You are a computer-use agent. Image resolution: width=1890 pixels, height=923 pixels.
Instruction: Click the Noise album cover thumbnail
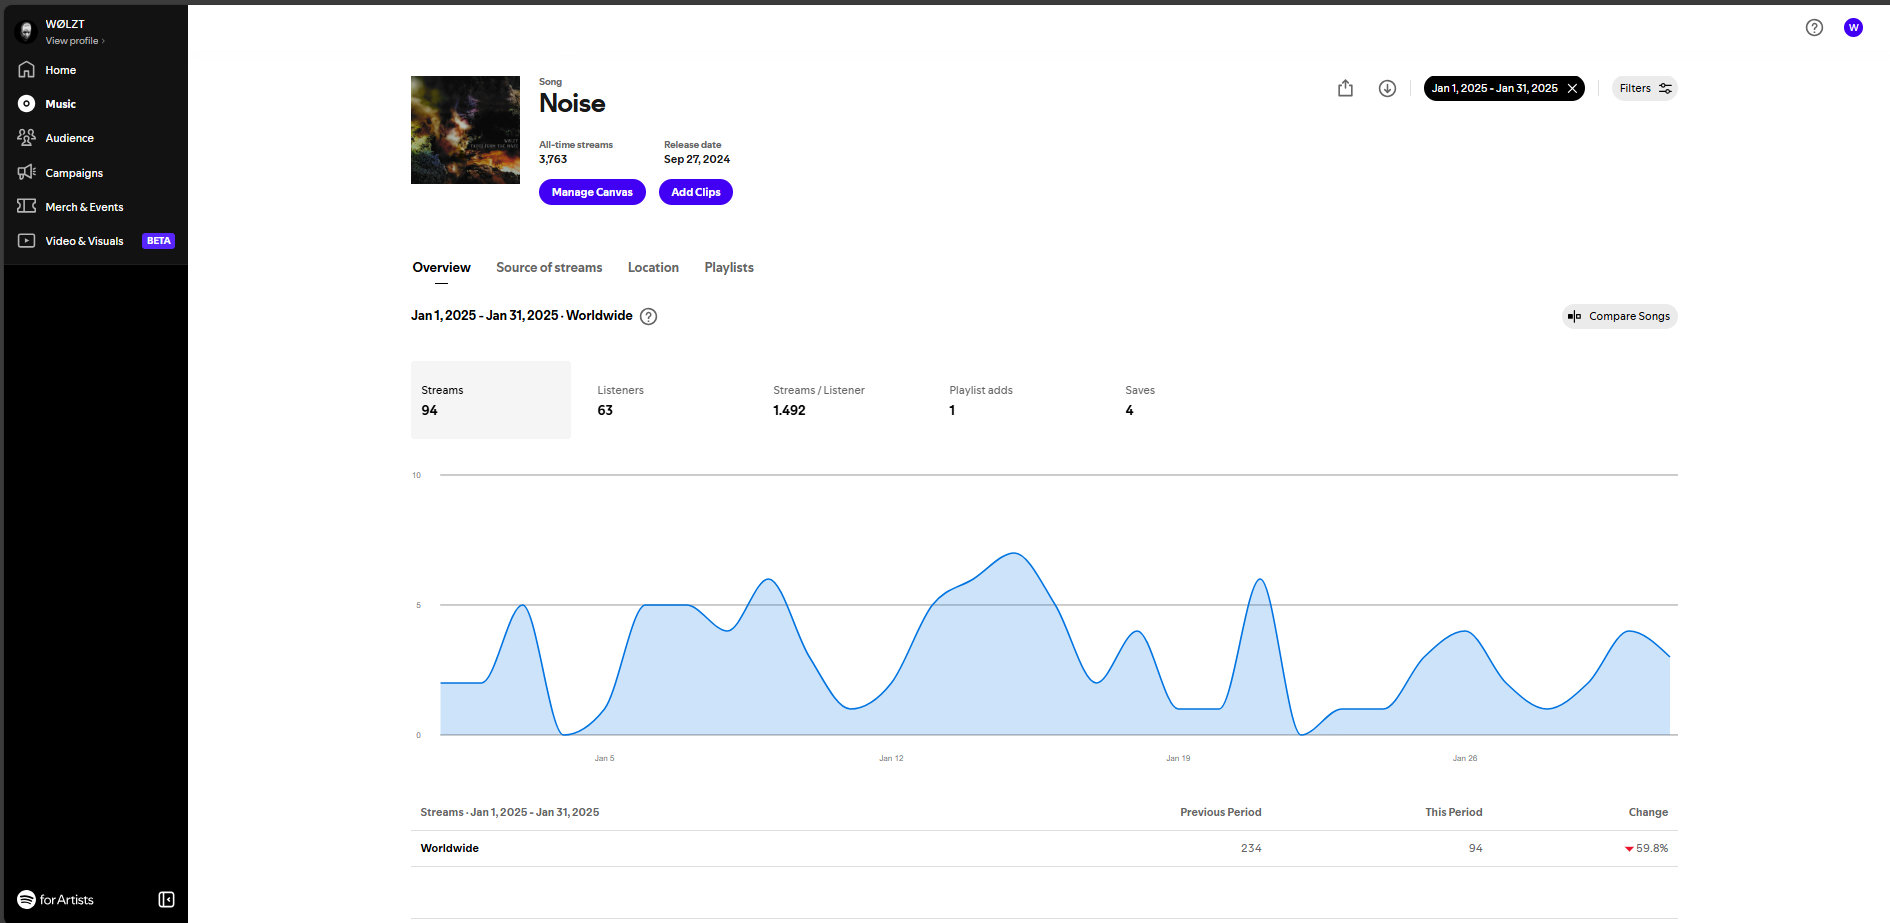coord(465,130)
